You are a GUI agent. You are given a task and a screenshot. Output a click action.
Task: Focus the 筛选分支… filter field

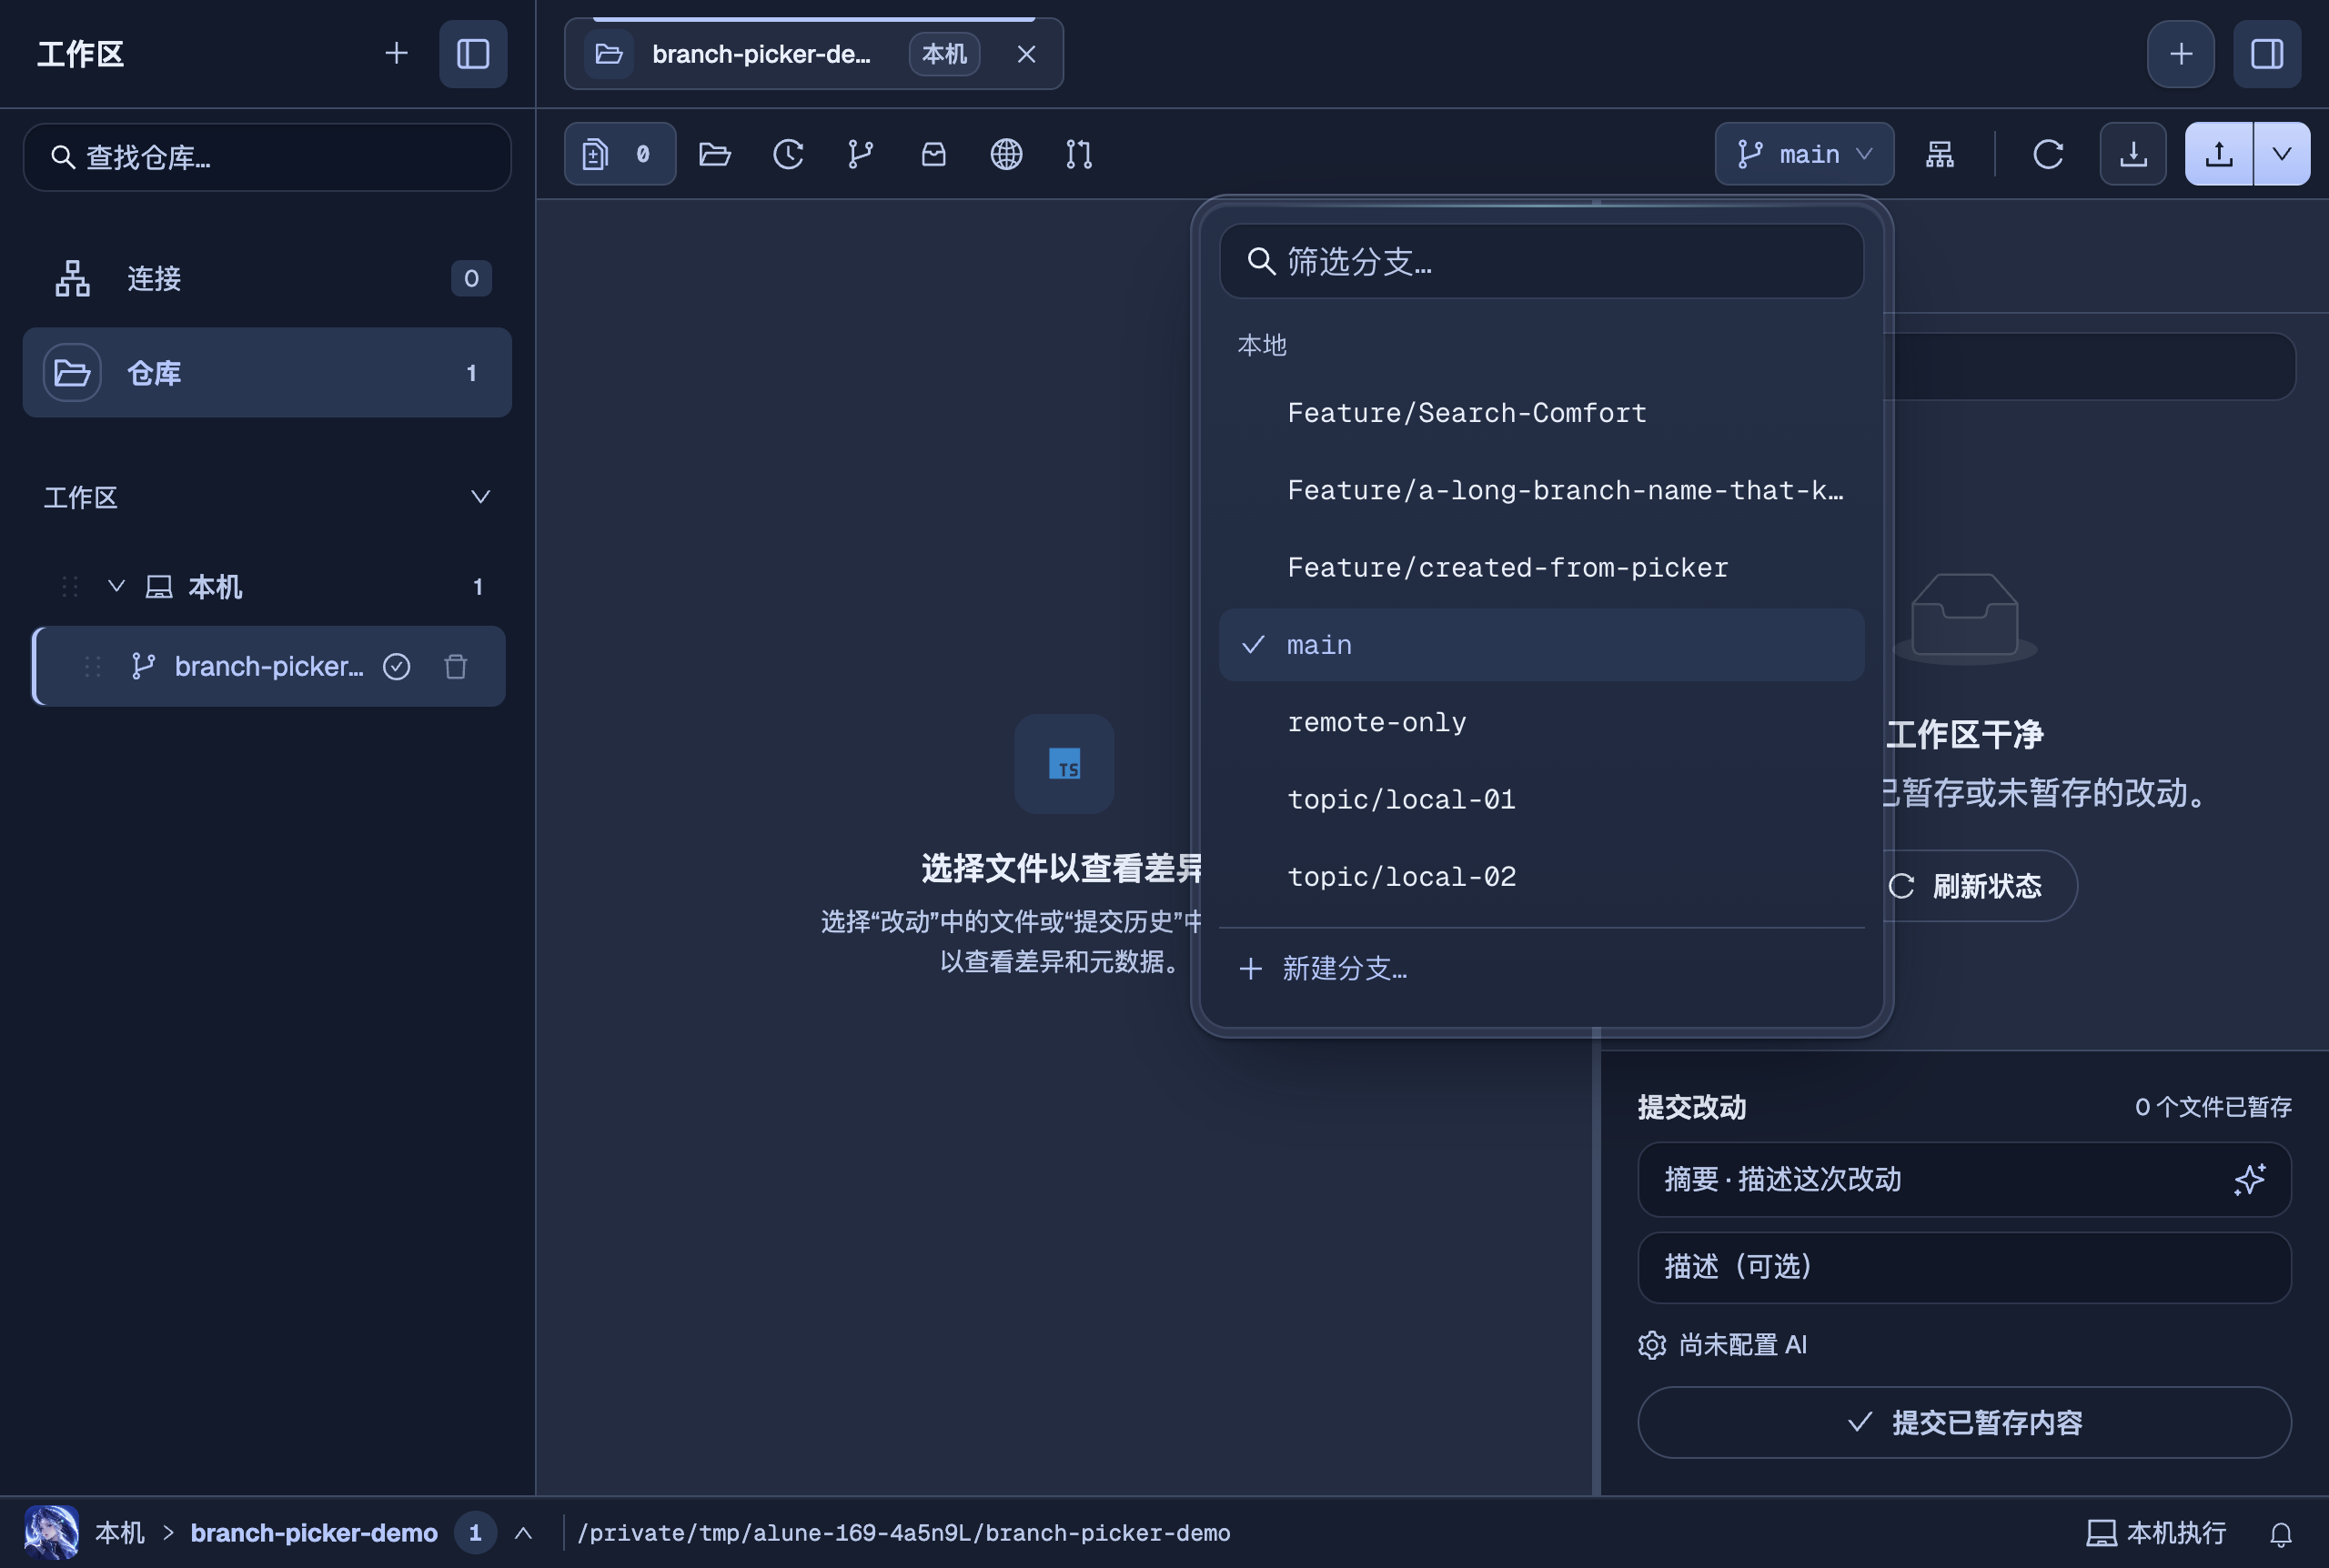[1541, 261]
